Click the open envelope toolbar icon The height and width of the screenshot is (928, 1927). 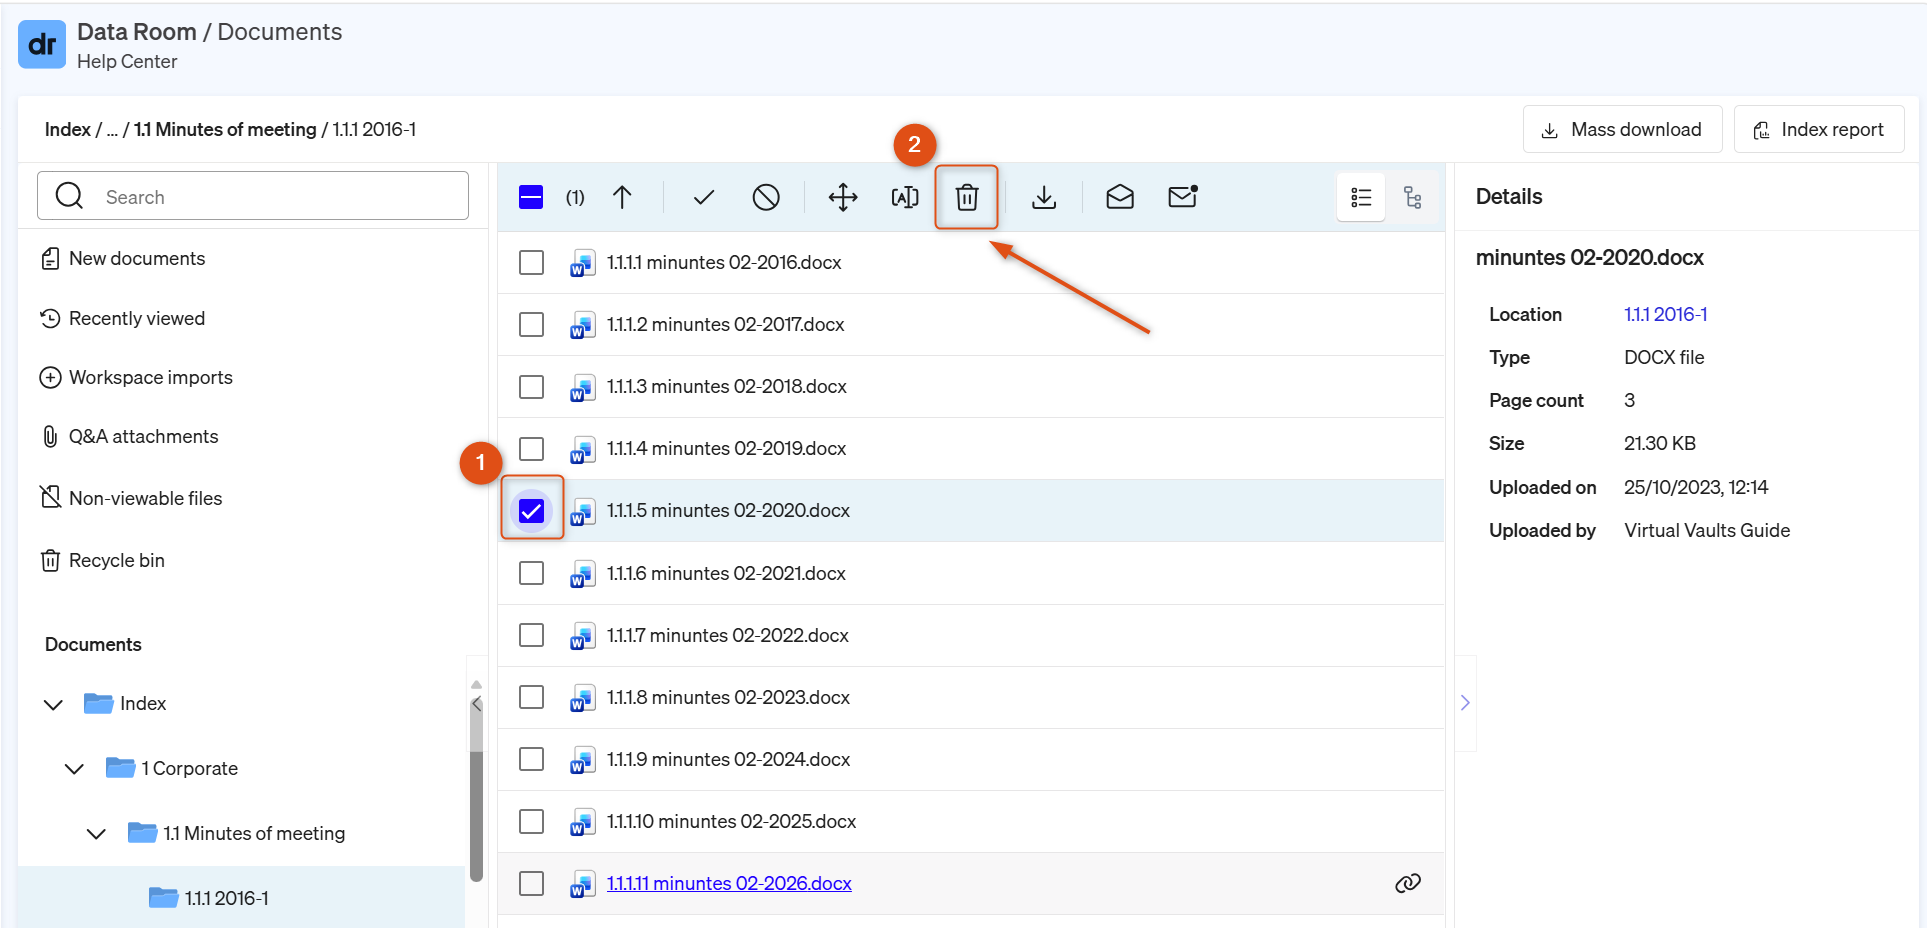coord(1120,197)
